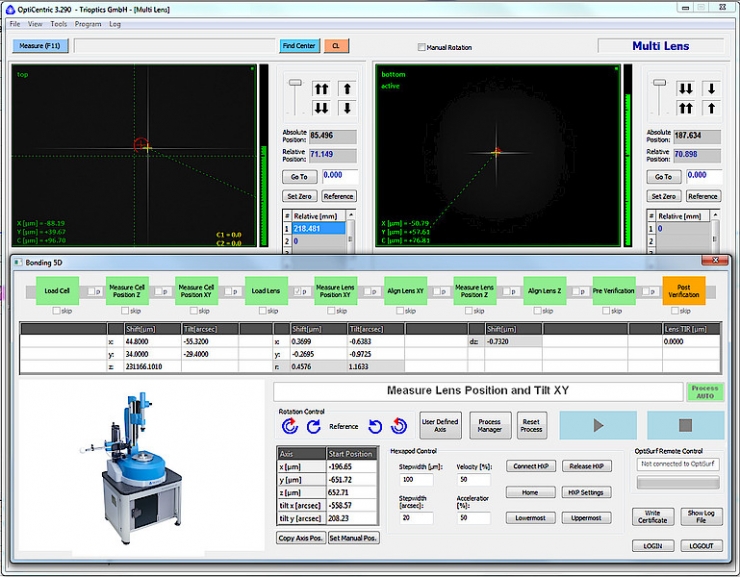Click single down arrow in top camera panel
740x577 pixels.
coord(347,108)
